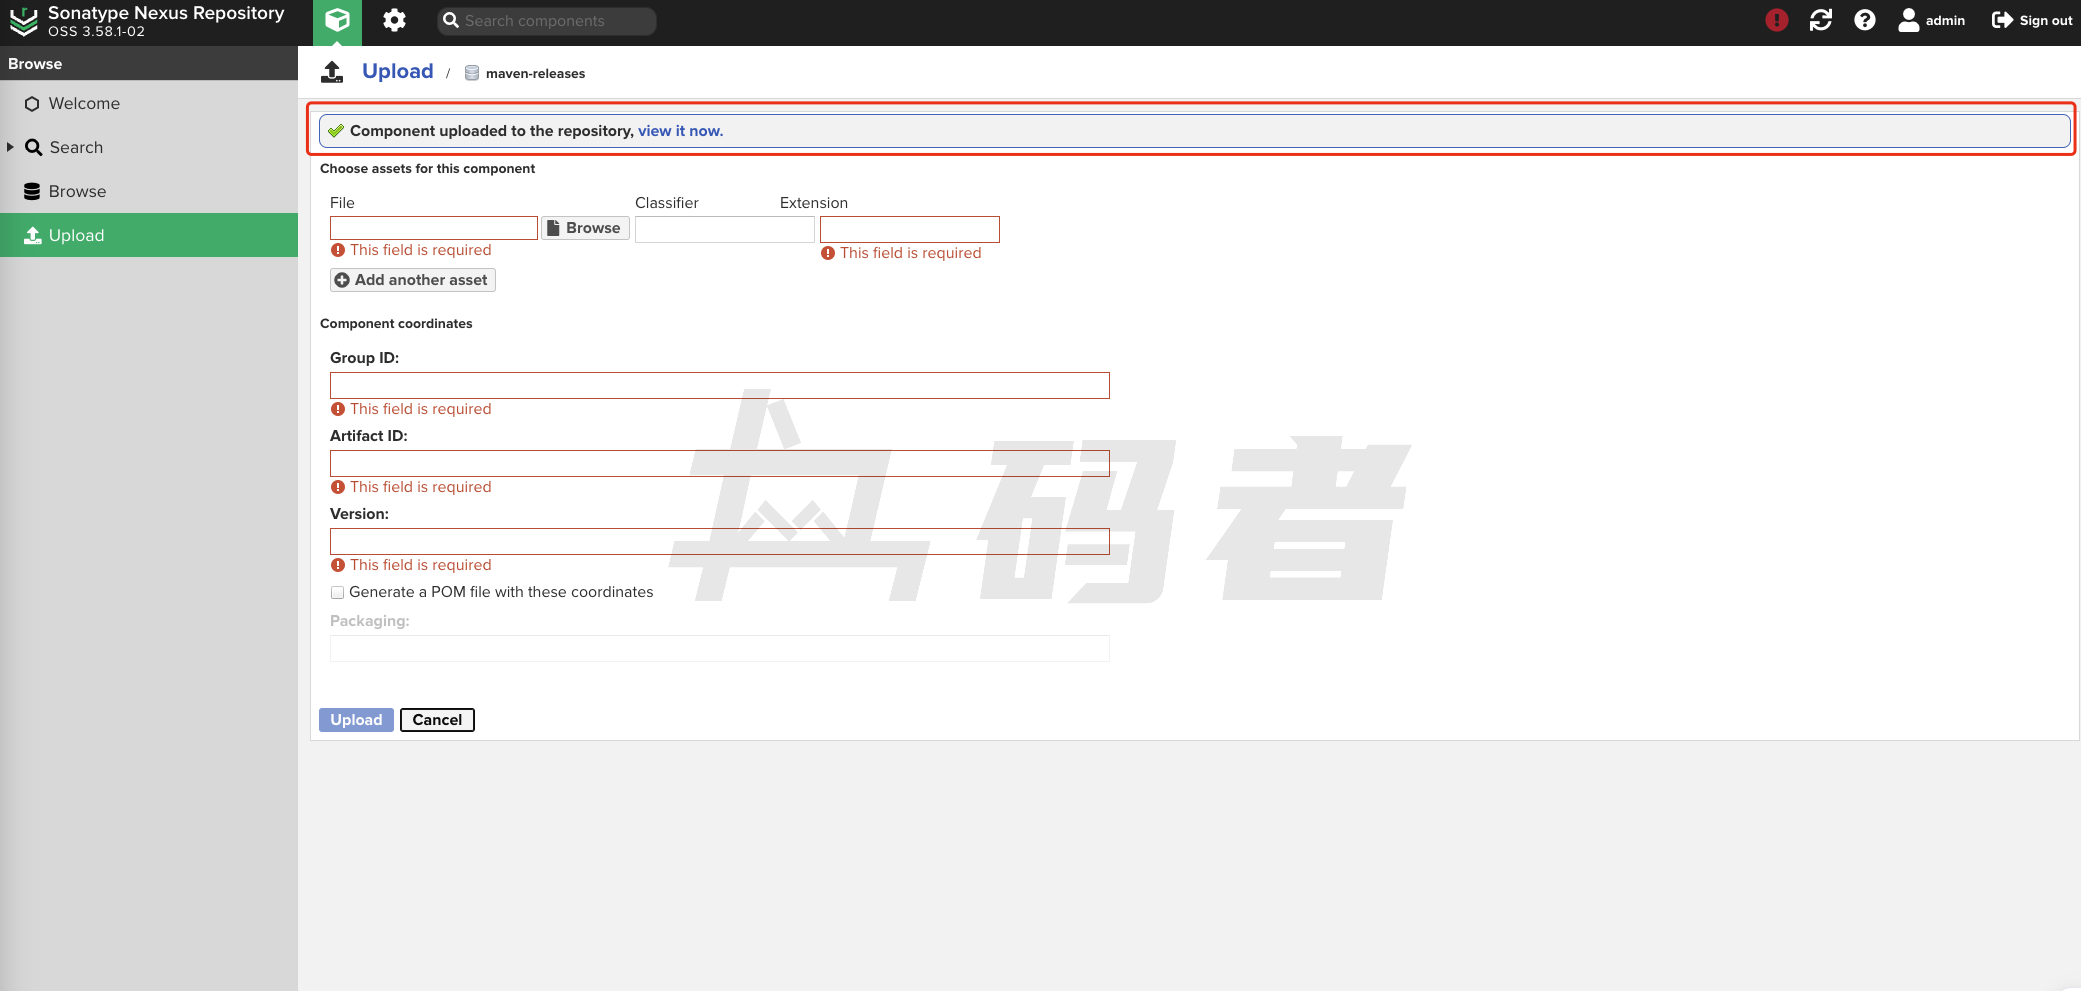The image size is (2081, 991).
Task: Click the red system status alert icon
Action: point(1776,21)
